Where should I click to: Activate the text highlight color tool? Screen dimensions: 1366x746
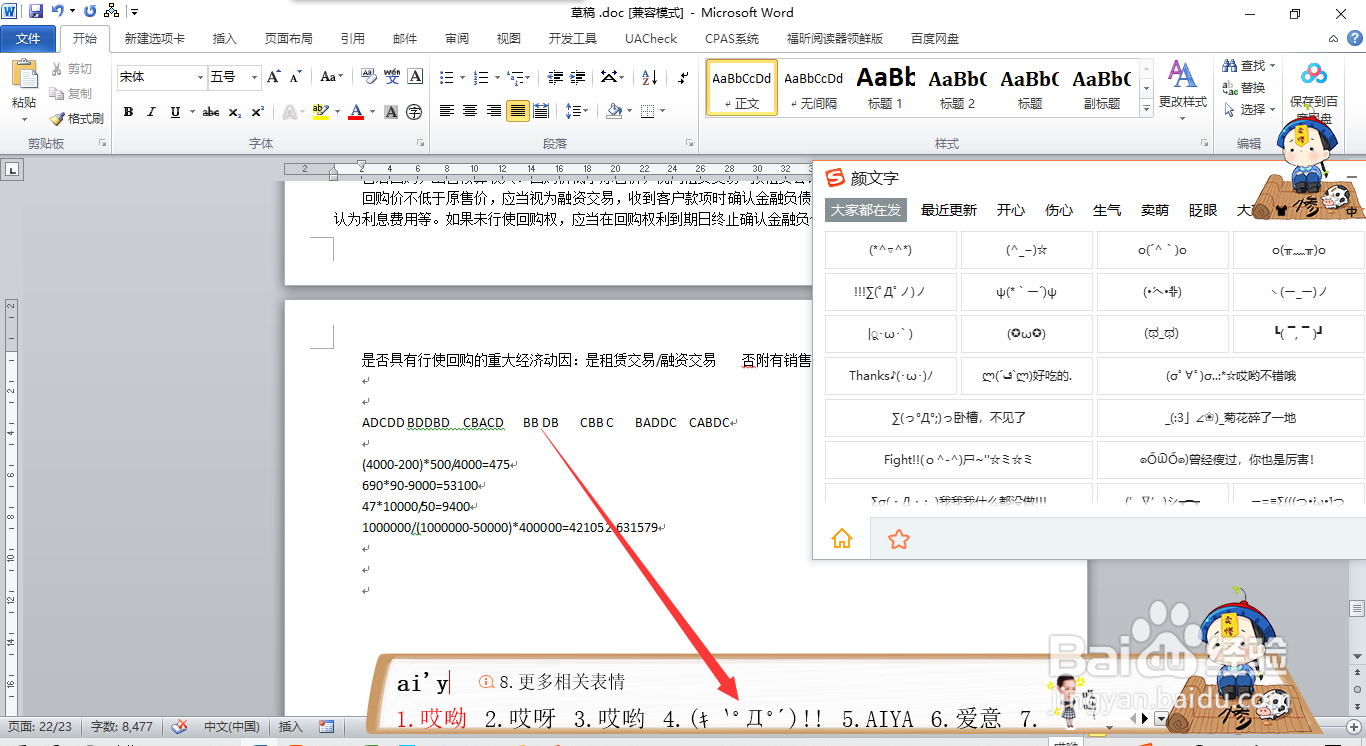[x=322, y=111]
